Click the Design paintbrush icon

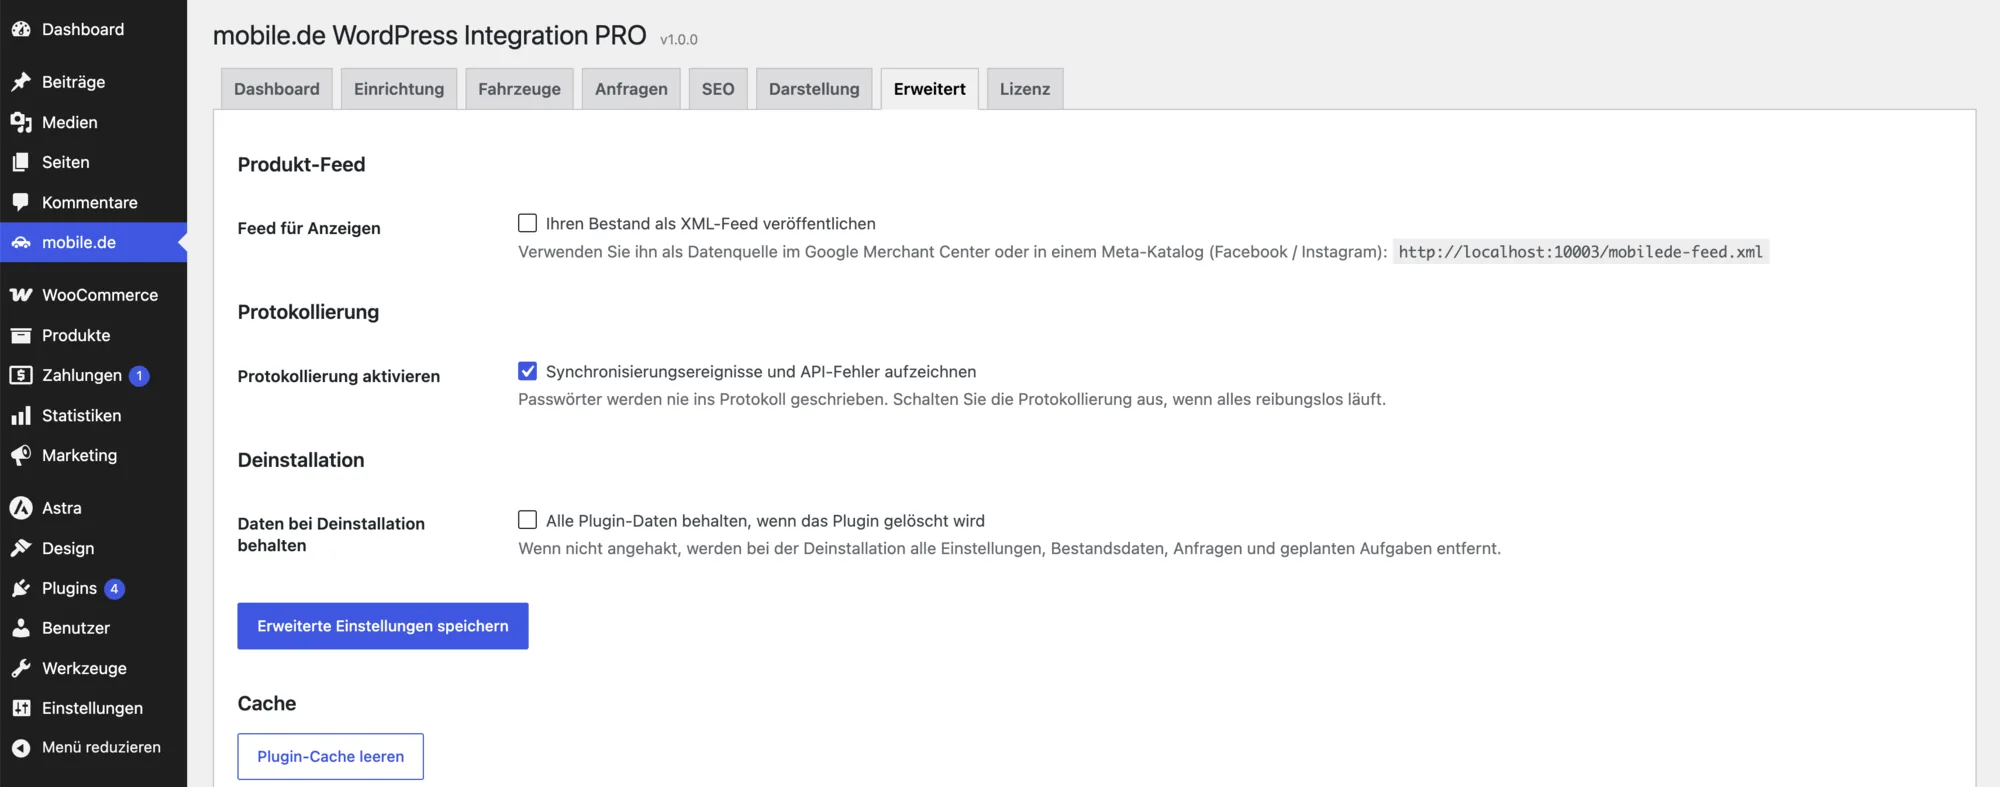coord(21,548)
